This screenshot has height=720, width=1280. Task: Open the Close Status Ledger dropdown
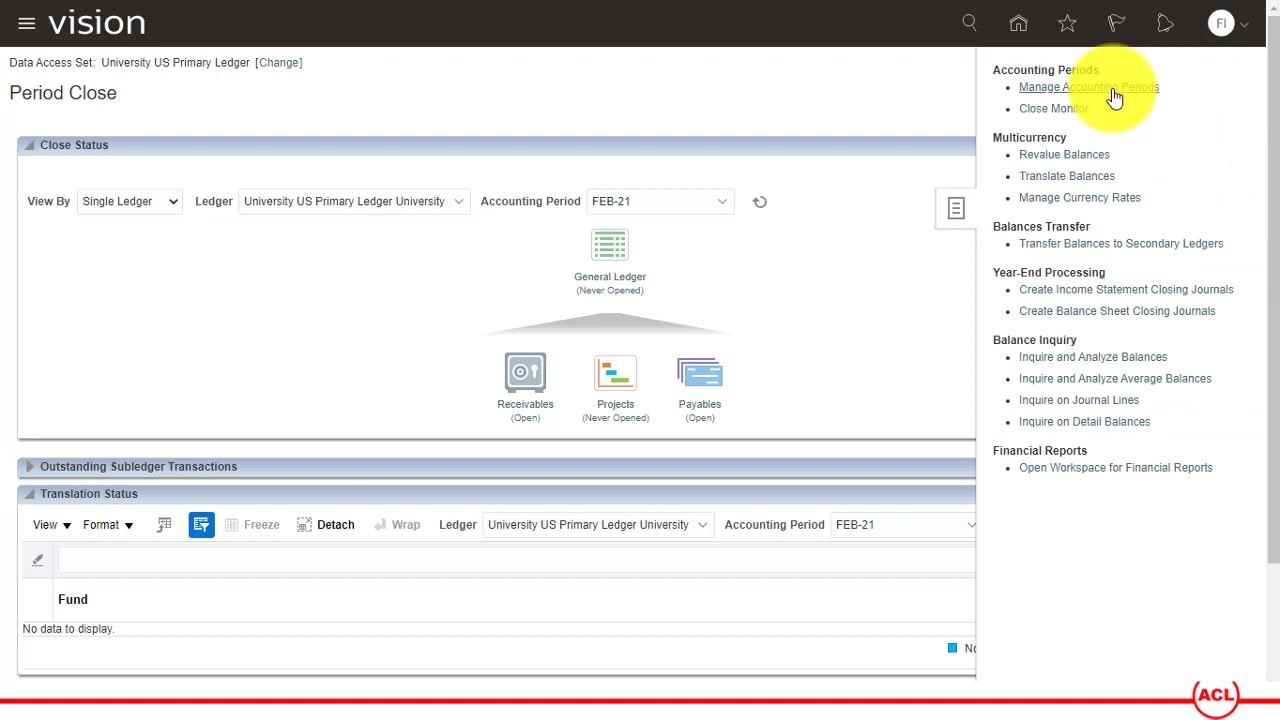tap(354, 202)
